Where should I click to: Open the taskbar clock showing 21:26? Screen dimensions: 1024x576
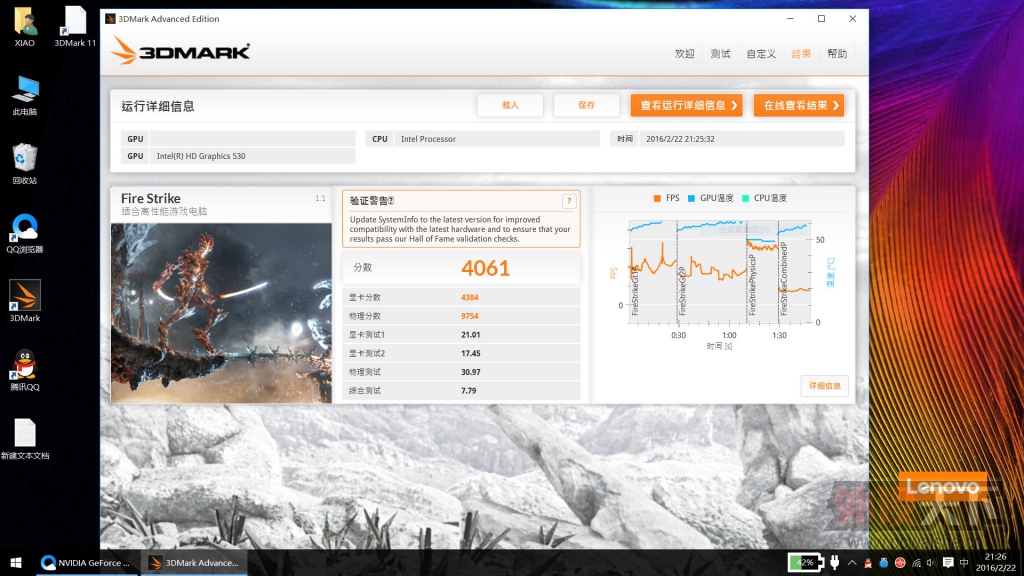tap(995, 562)
